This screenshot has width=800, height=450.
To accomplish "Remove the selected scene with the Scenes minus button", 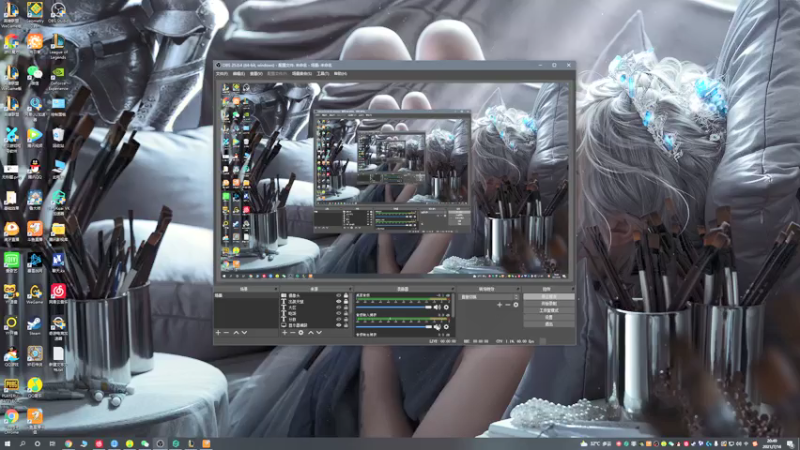I will pos(227,333).
